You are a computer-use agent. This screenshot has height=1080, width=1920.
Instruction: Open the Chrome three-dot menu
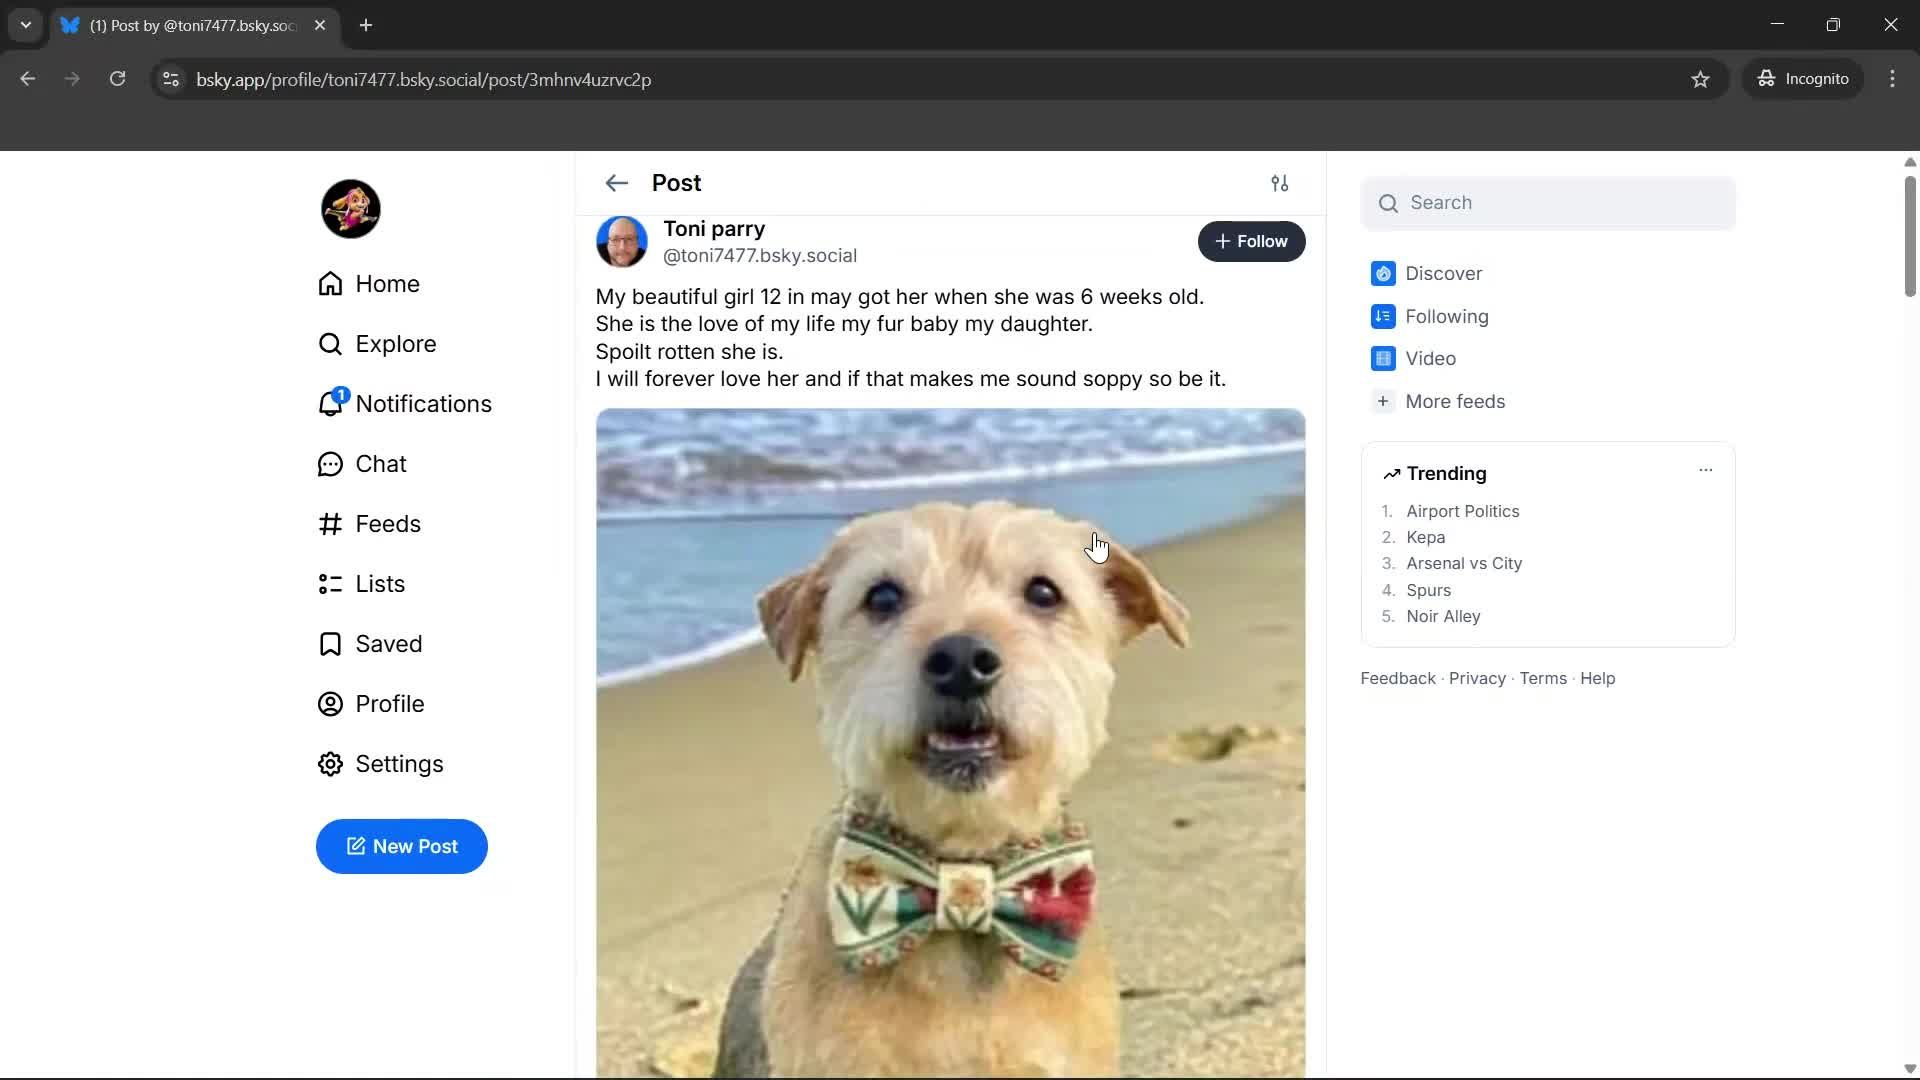click(1894, 79)
